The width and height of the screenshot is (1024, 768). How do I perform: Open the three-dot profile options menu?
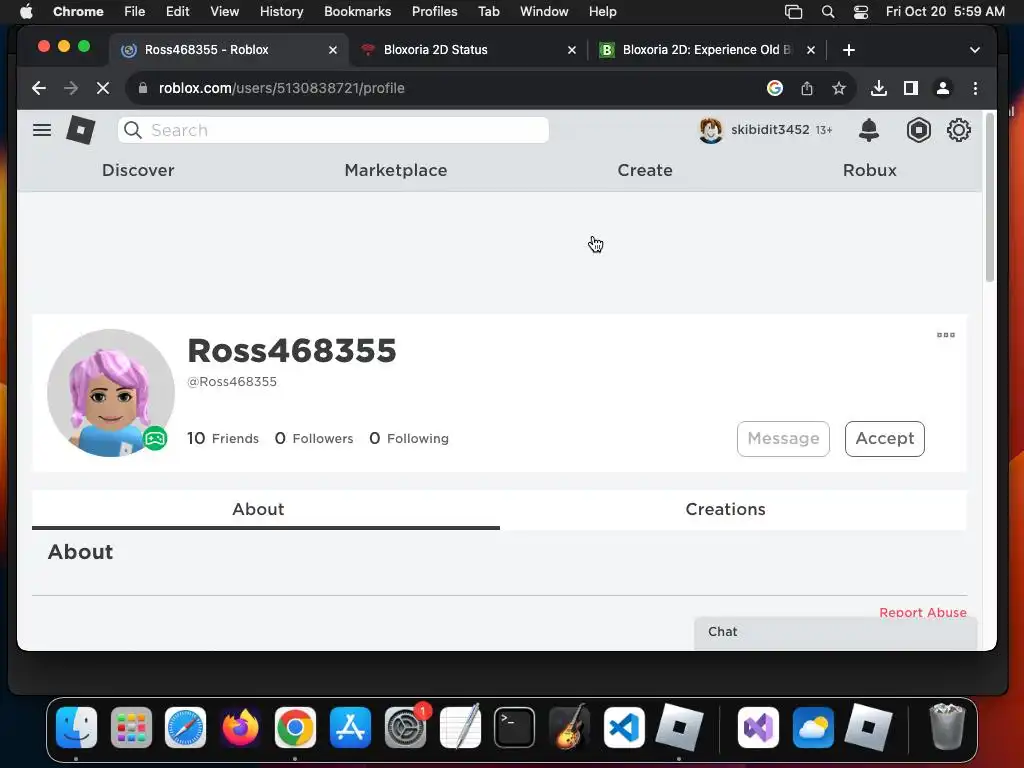tap(945, 335)
